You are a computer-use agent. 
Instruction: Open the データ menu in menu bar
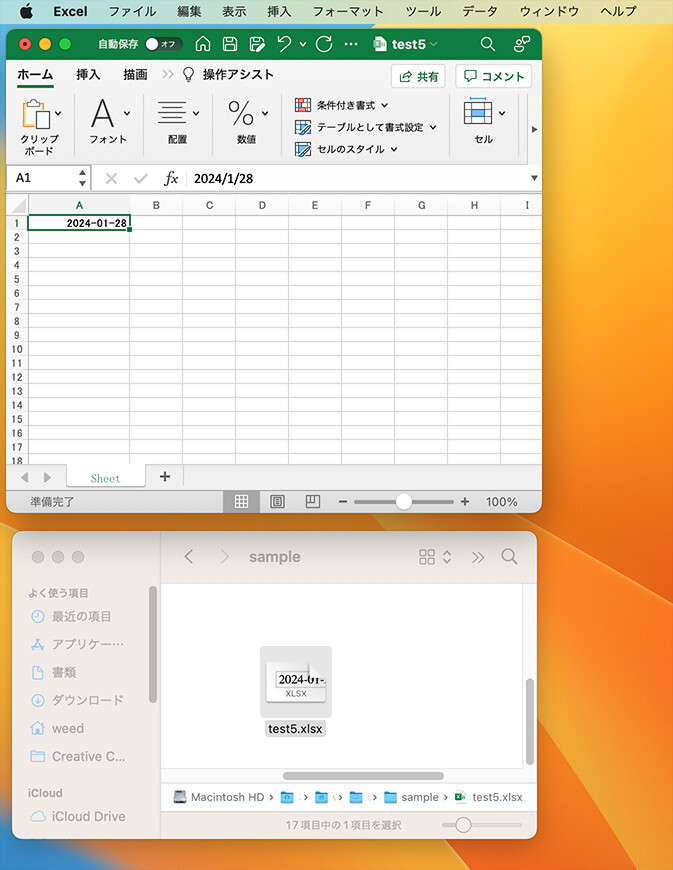[x=480, y=11]
